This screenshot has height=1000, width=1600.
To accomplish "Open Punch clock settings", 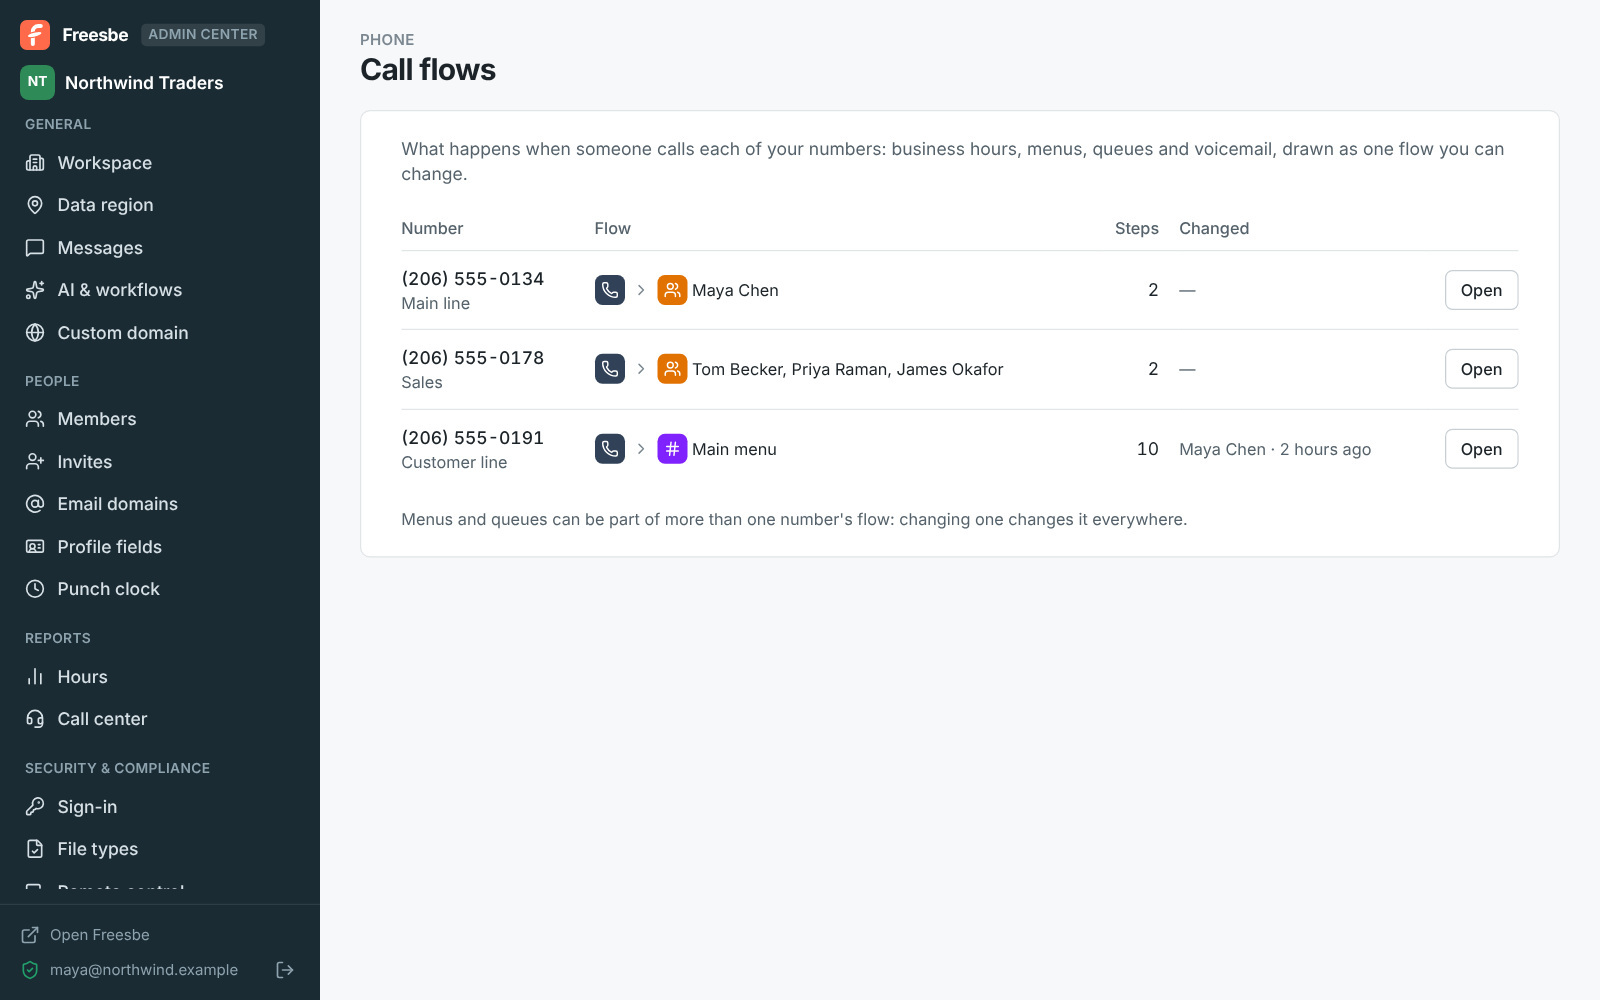I will pos(160,589).
